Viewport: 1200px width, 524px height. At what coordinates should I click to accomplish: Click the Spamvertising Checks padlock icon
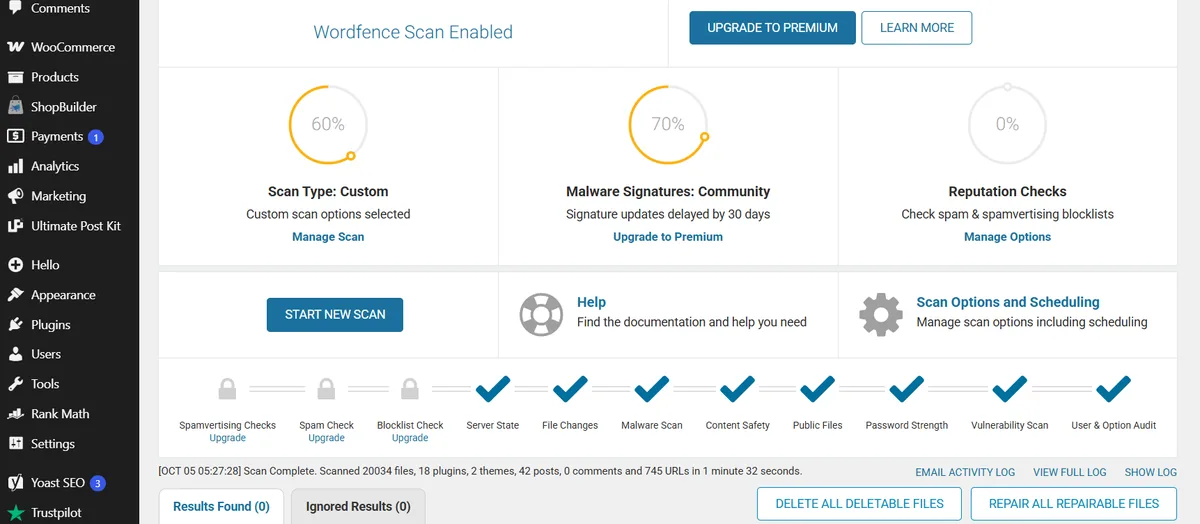228,388
